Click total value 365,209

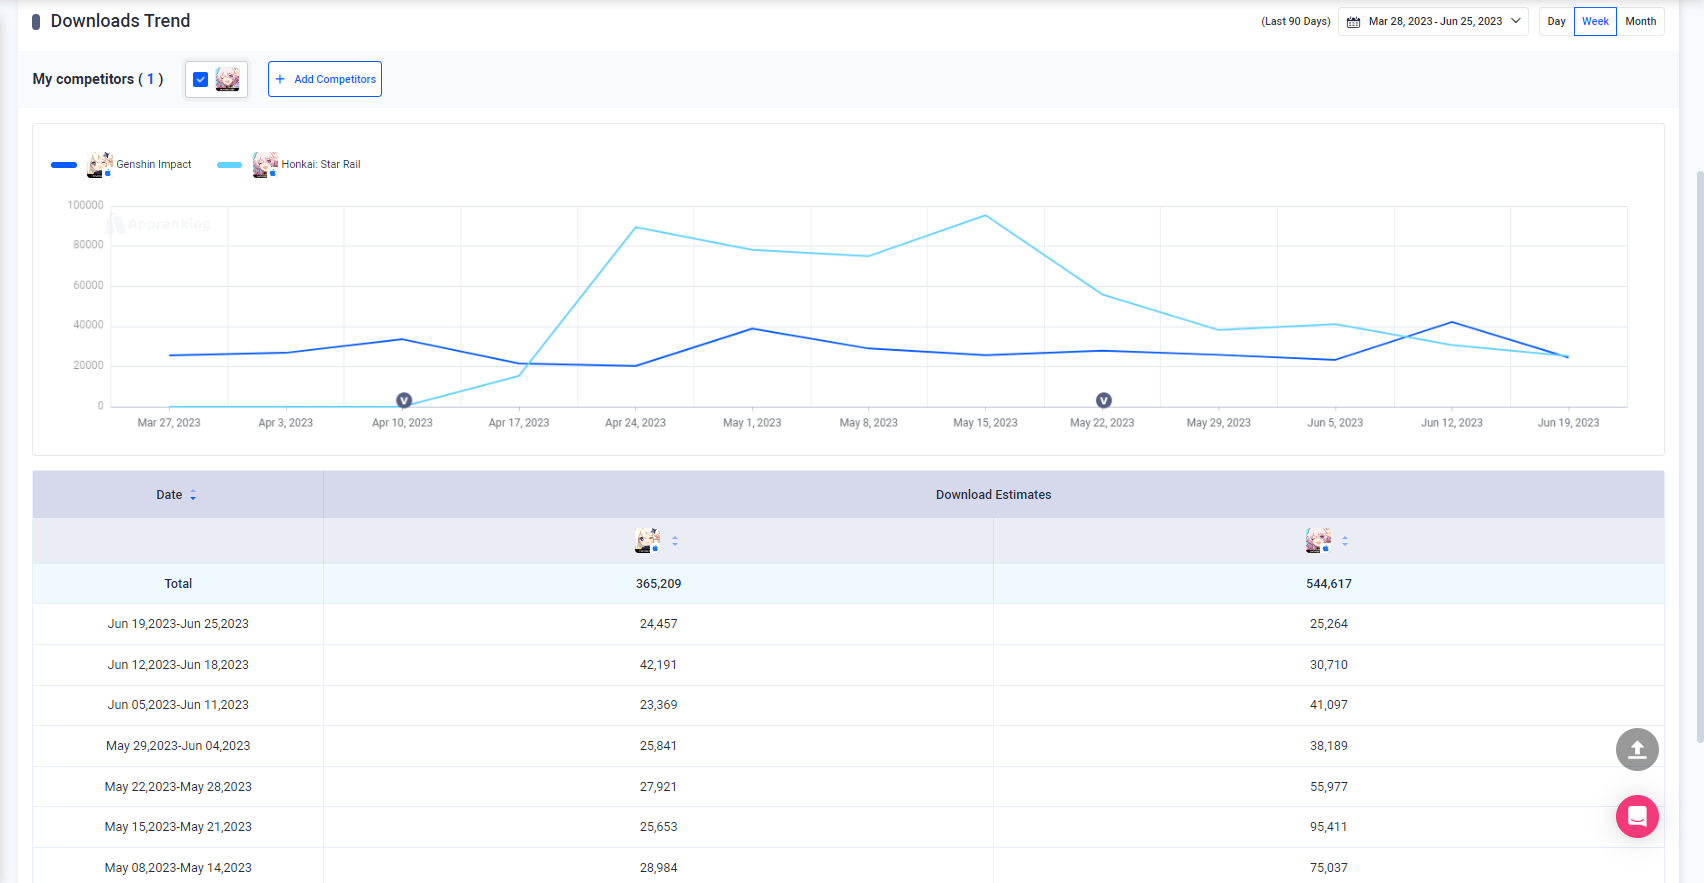click(658, 584)
